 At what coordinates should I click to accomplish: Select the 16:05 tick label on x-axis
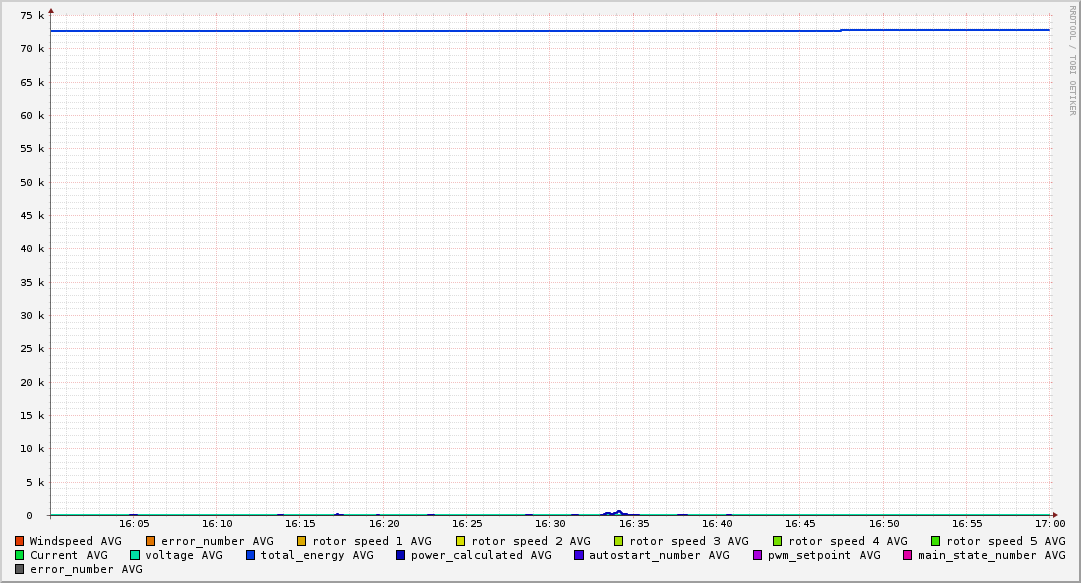tap(134, 523)
